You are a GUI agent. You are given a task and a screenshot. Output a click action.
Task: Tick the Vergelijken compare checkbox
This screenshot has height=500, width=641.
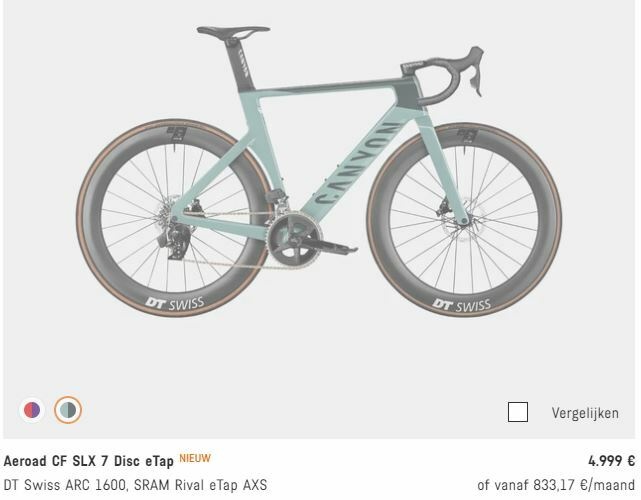[x=518, y=412]
